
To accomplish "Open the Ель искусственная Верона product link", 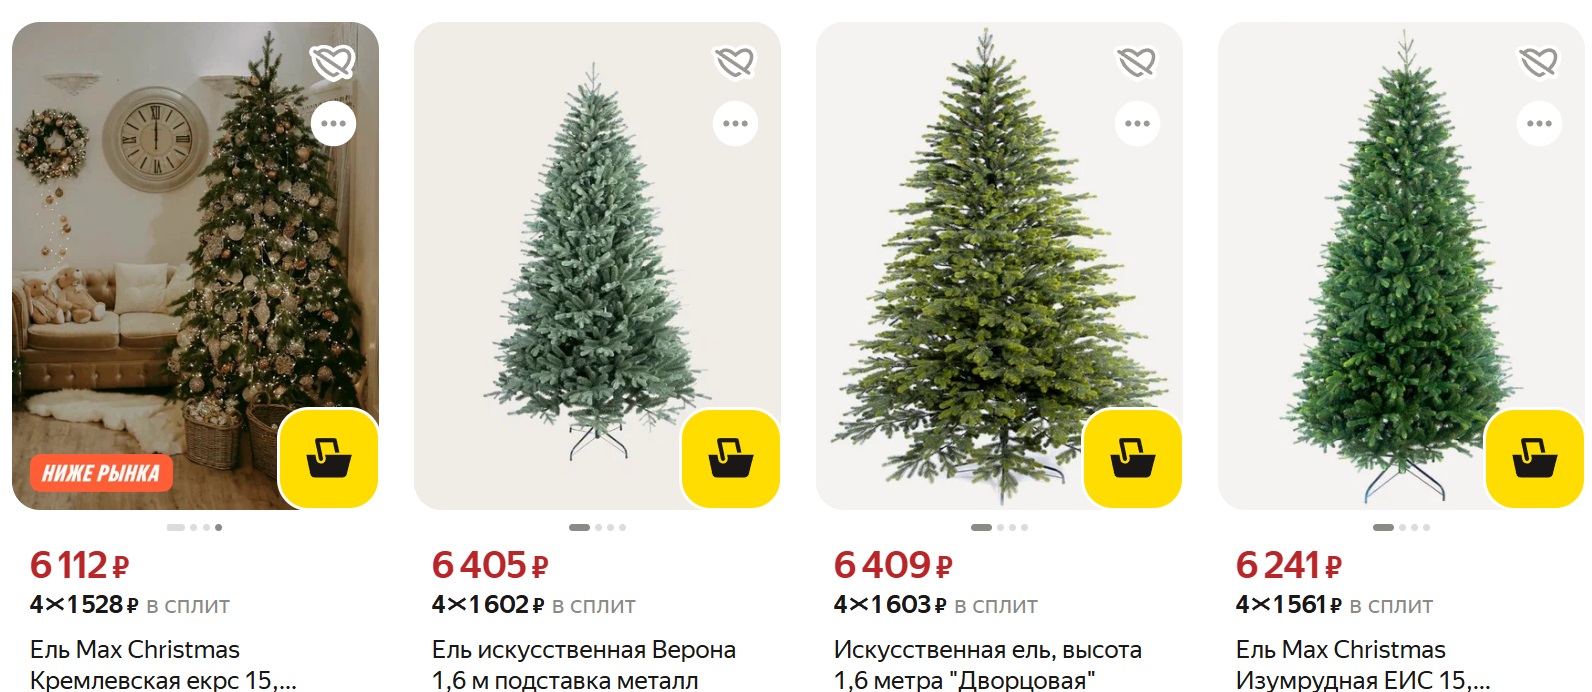I will coord(584,665).
